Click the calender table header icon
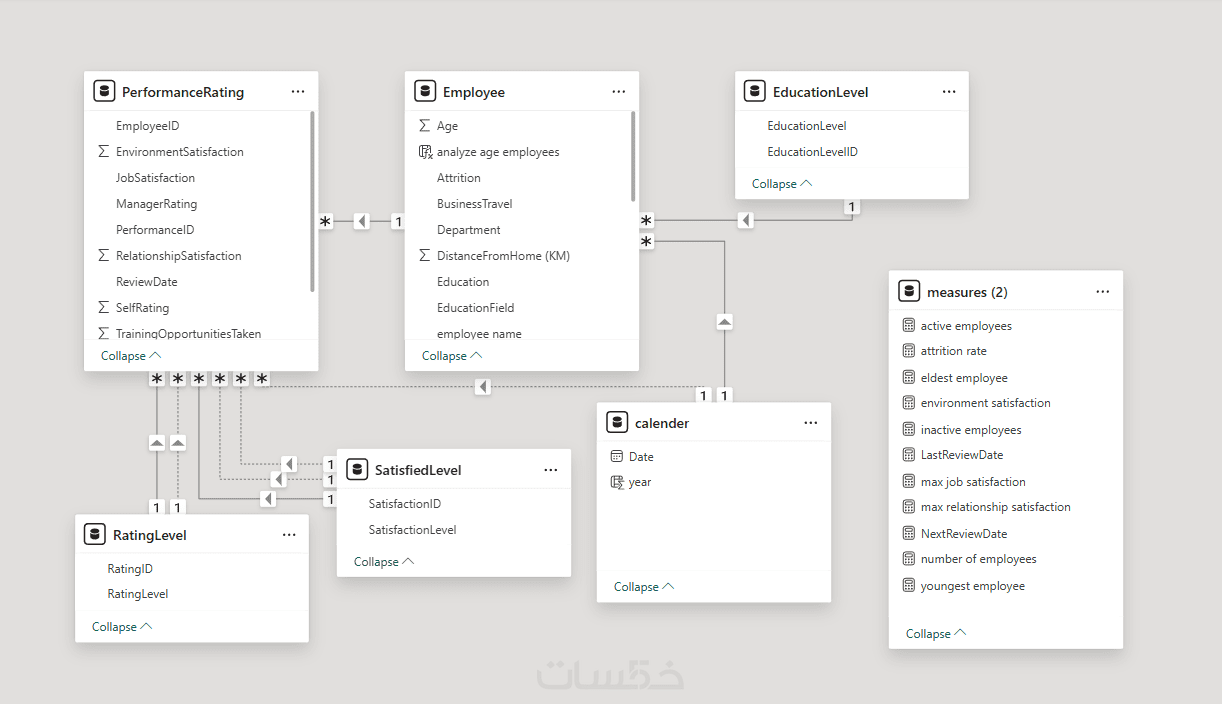1222x704 pixels. pos(617,422)
